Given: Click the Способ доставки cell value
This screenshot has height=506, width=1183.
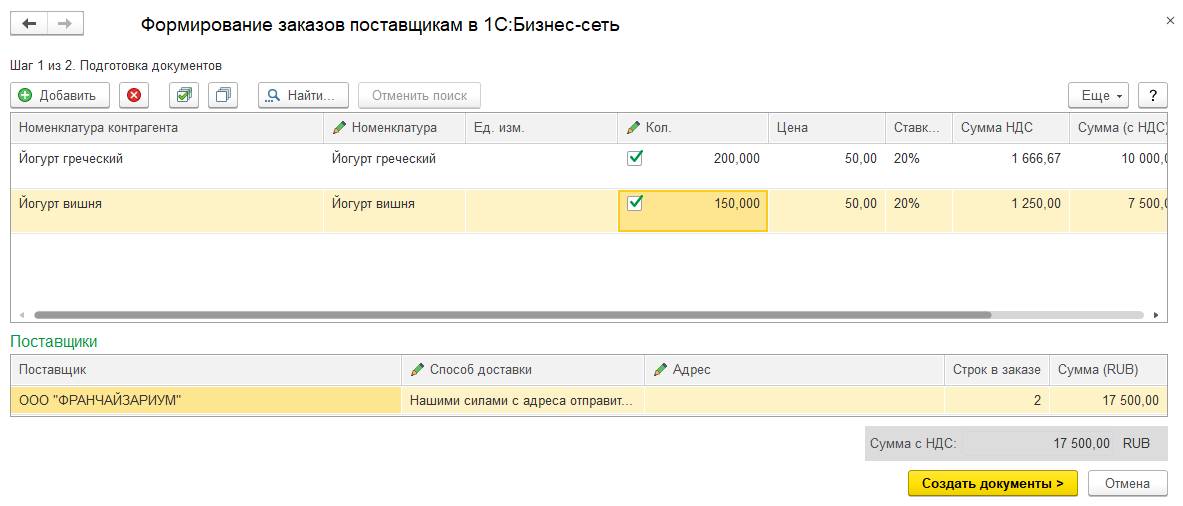Looking at the screenshot, I should tap(518, 400).
